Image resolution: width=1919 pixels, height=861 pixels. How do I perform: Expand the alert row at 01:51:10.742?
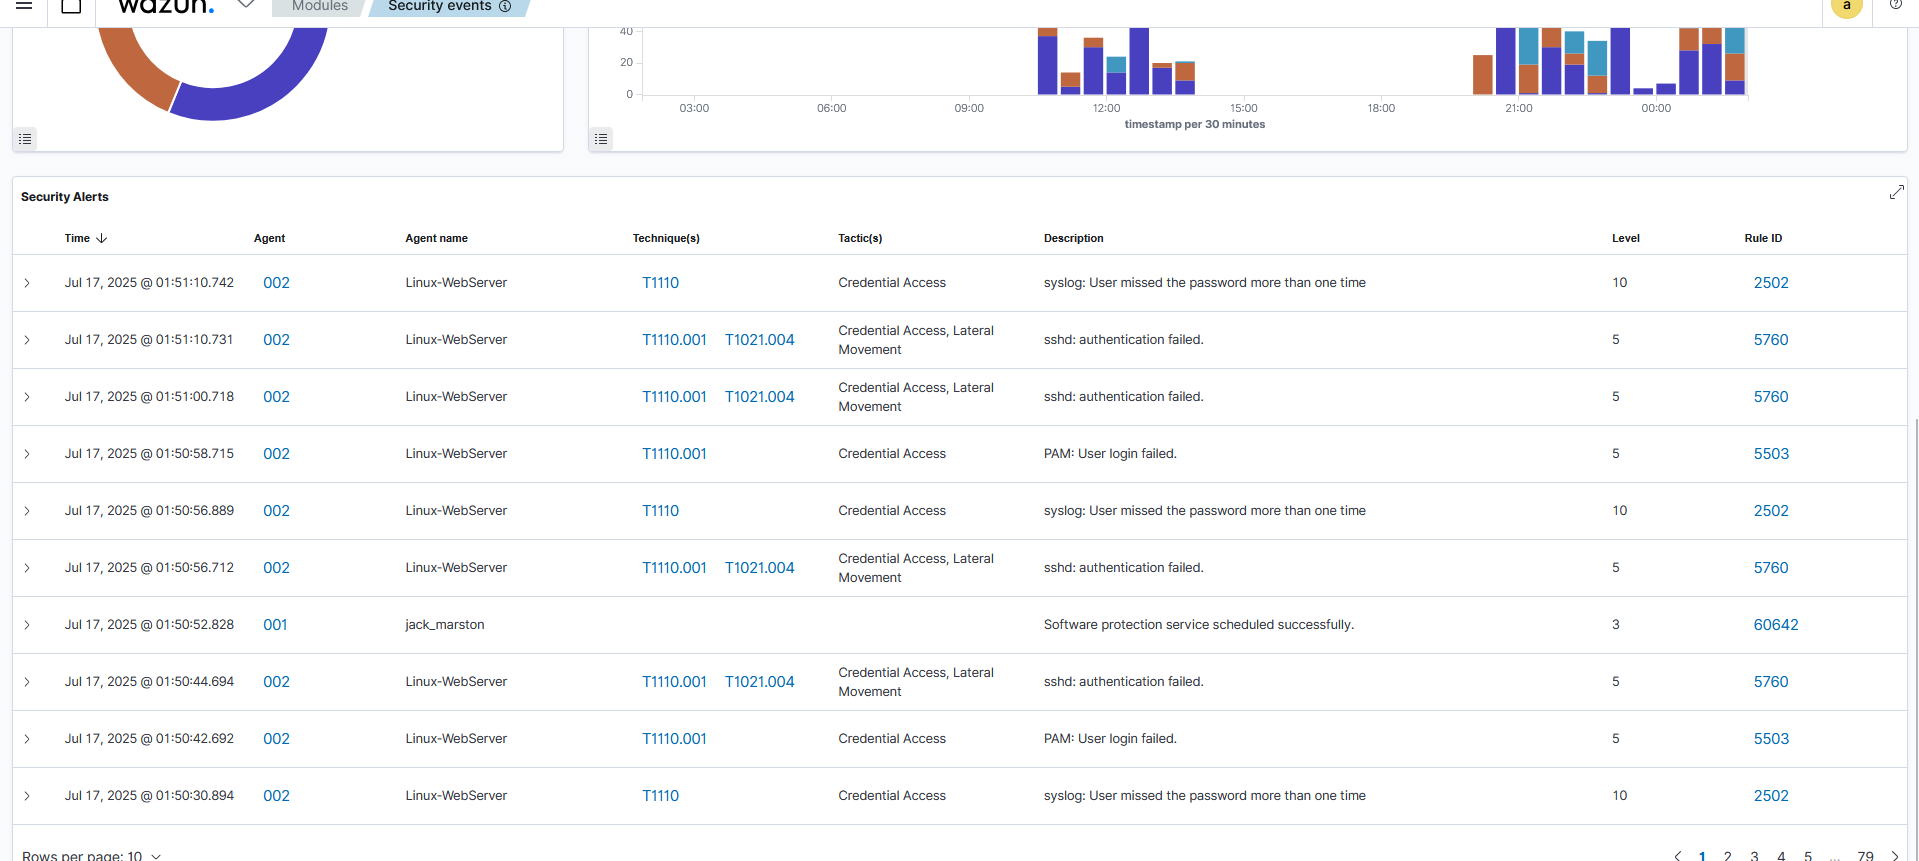click(27, 283)
